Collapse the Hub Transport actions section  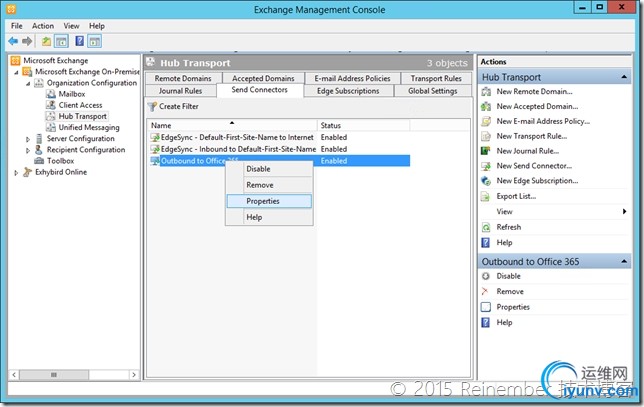point(624,77)
